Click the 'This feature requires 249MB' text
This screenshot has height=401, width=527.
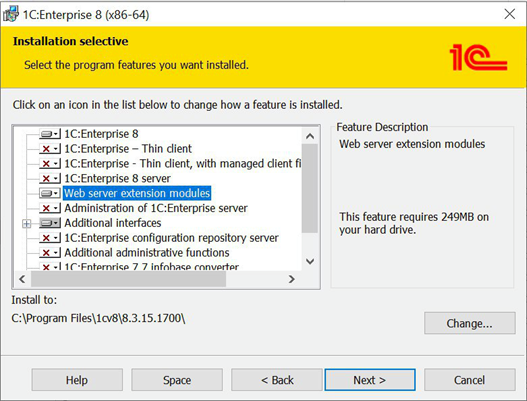[414, 223]
